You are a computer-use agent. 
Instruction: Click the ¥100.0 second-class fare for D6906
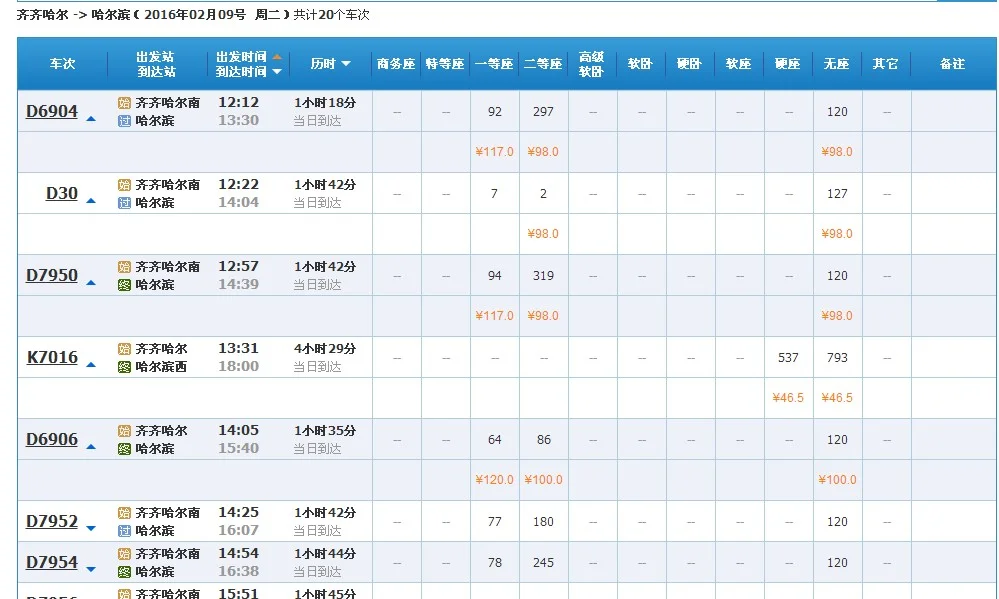tap(543, 479)
